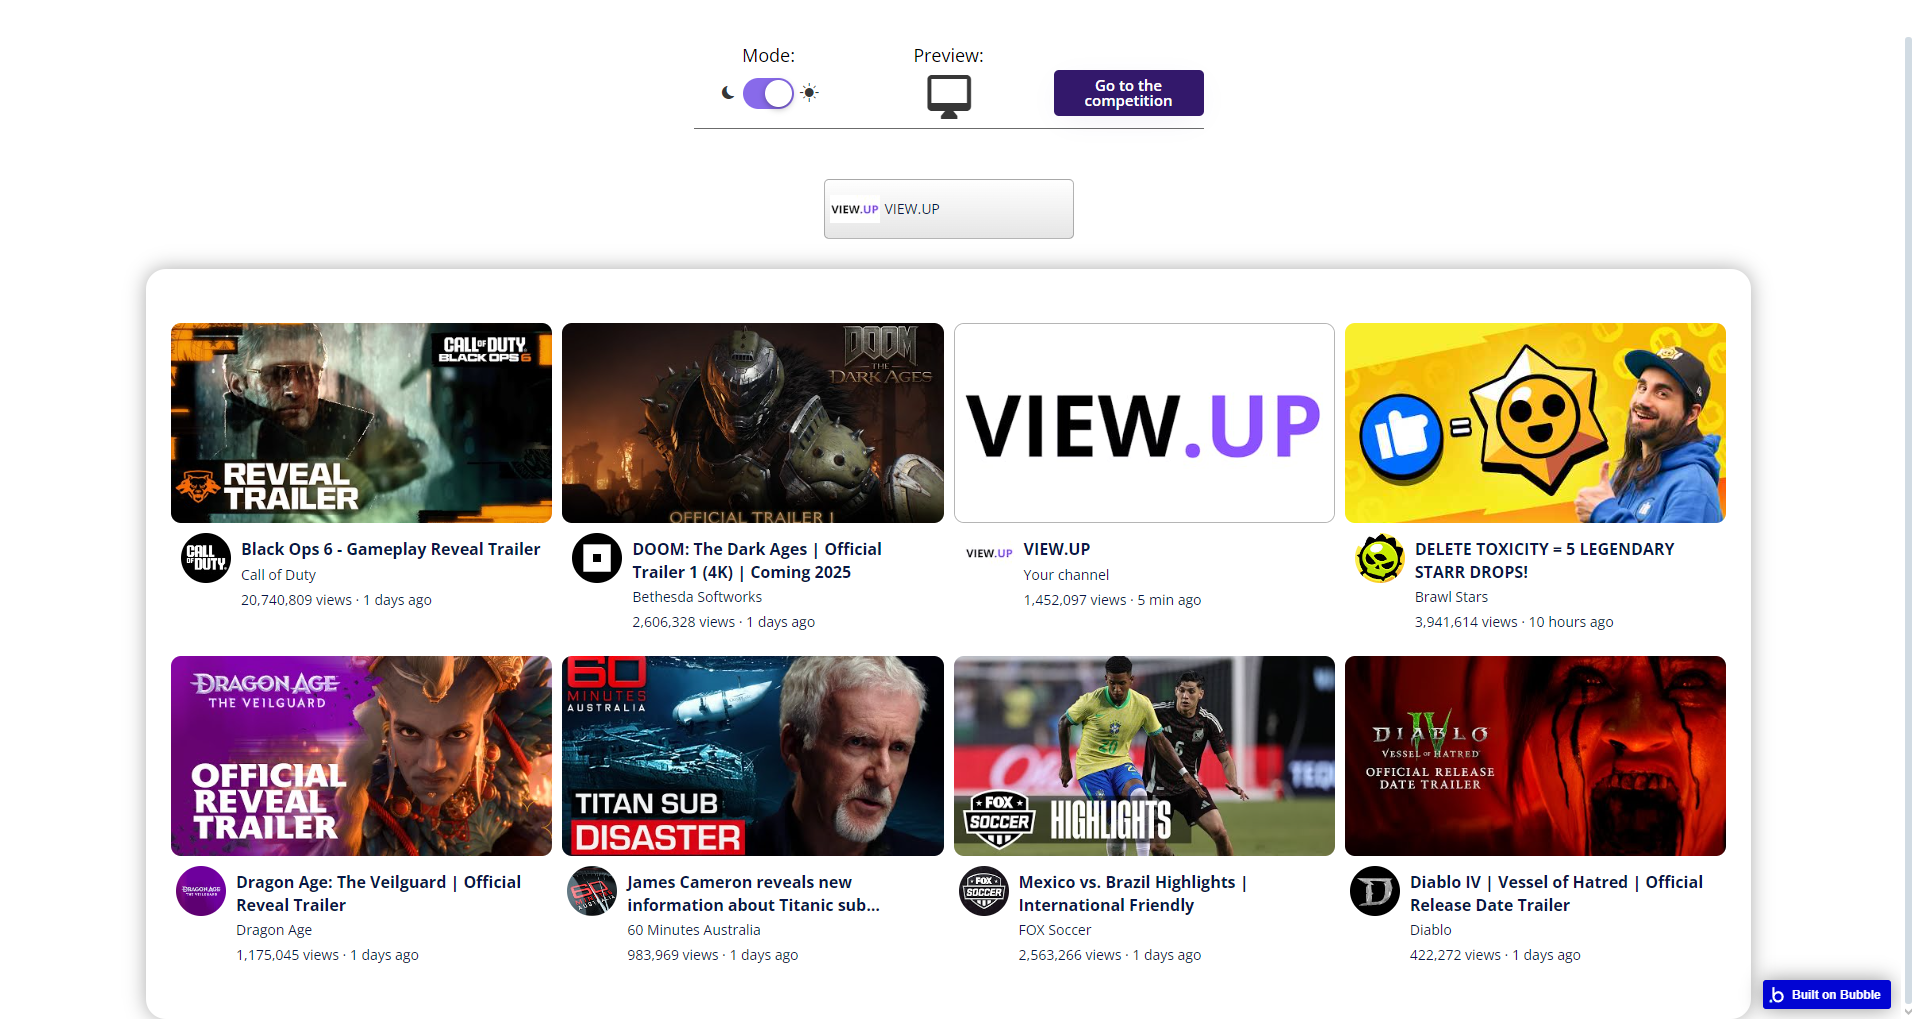Open title Diablo IV Vessel of Hatred Trailer
Image resolution: width=1916 pixels, height=1019 pixels.
tap(1556, 893)
